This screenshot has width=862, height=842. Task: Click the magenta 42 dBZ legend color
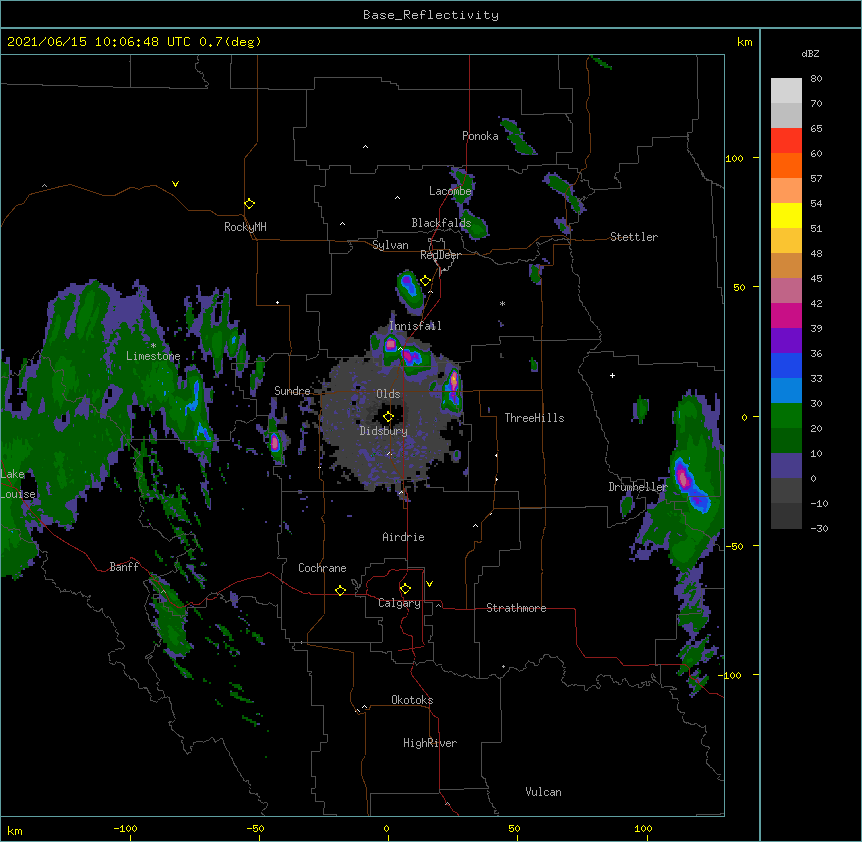point(786,315)
